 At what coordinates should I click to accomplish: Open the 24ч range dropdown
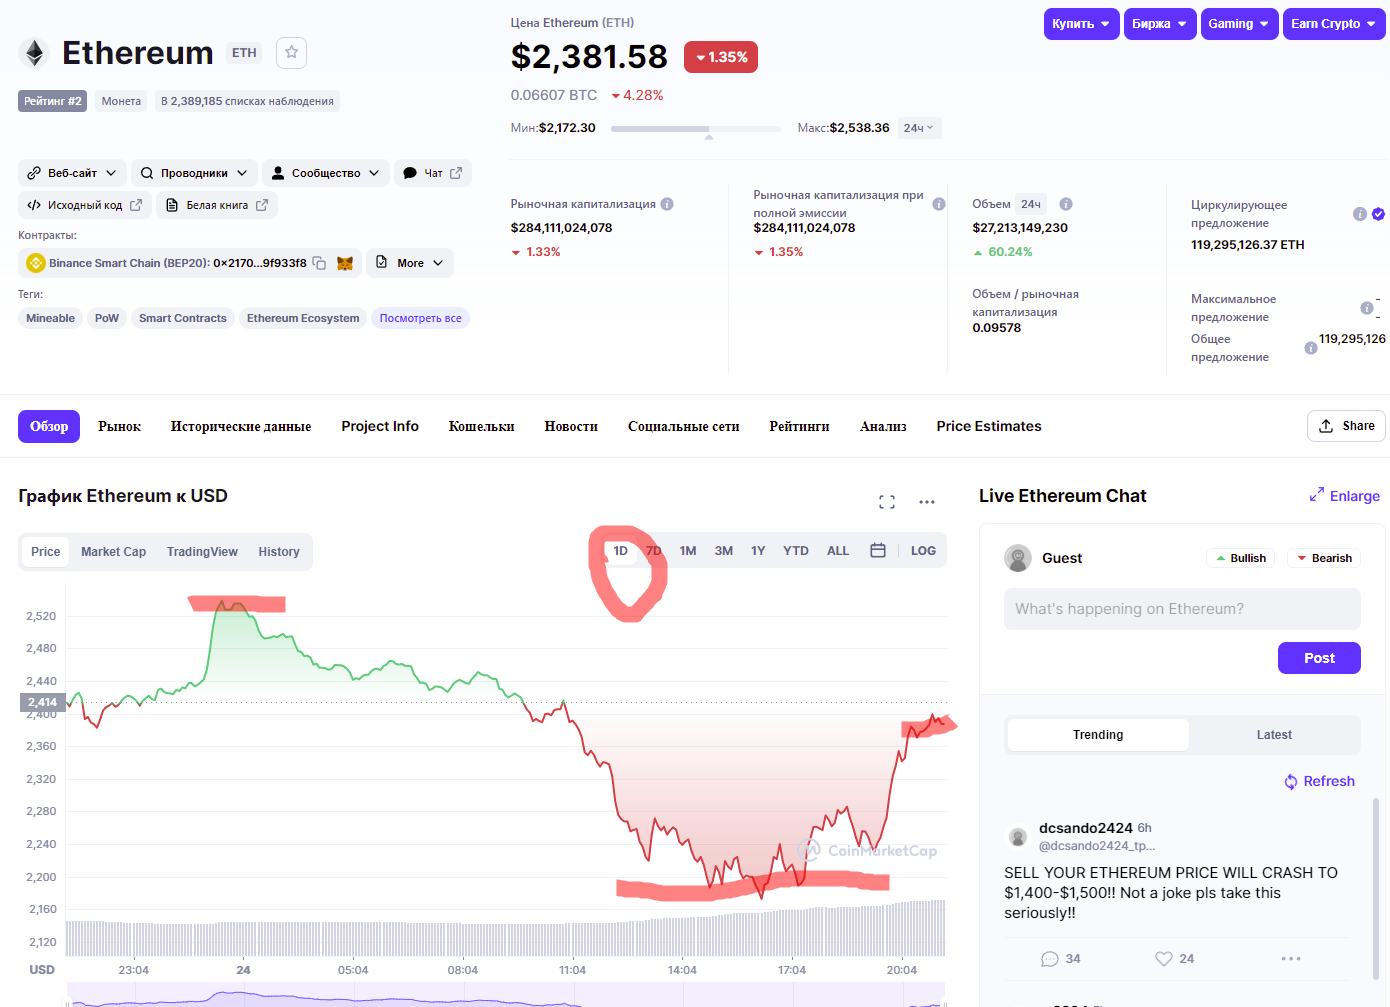(x=918, y=128)
